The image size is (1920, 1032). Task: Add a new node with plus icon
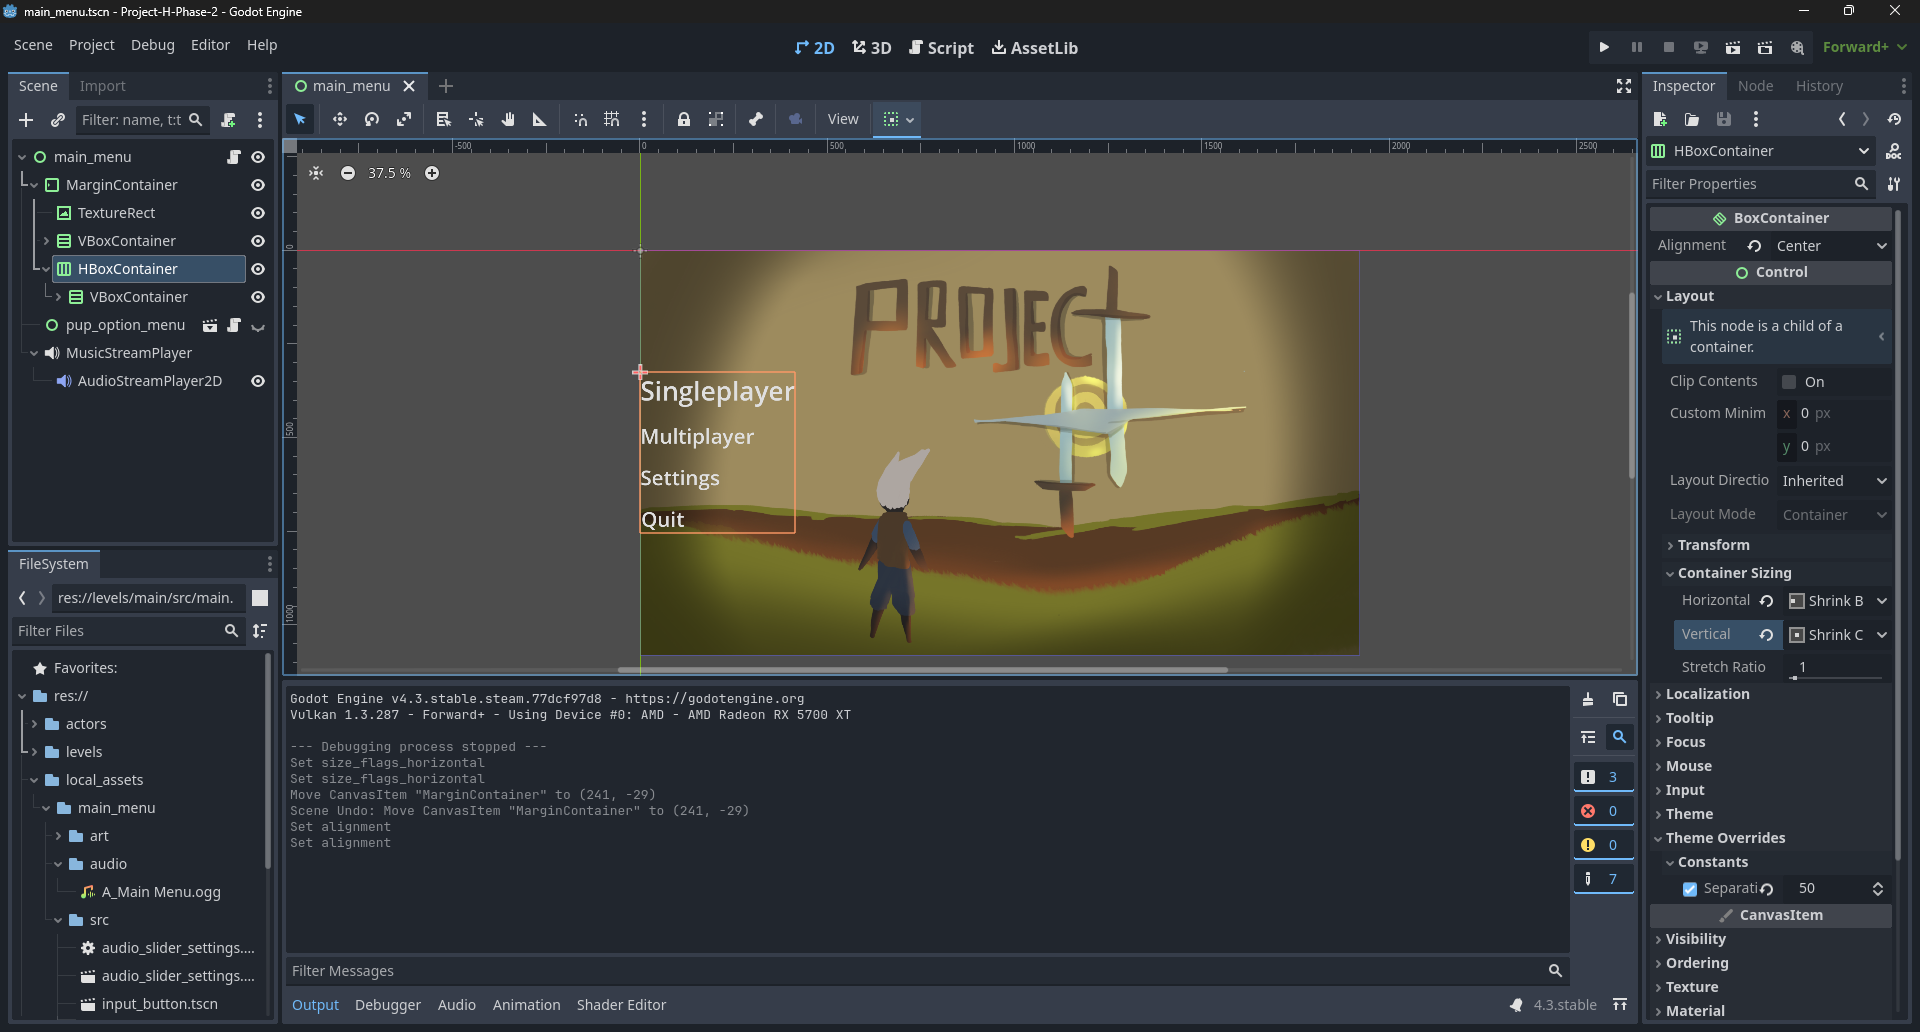click(26, 120)
